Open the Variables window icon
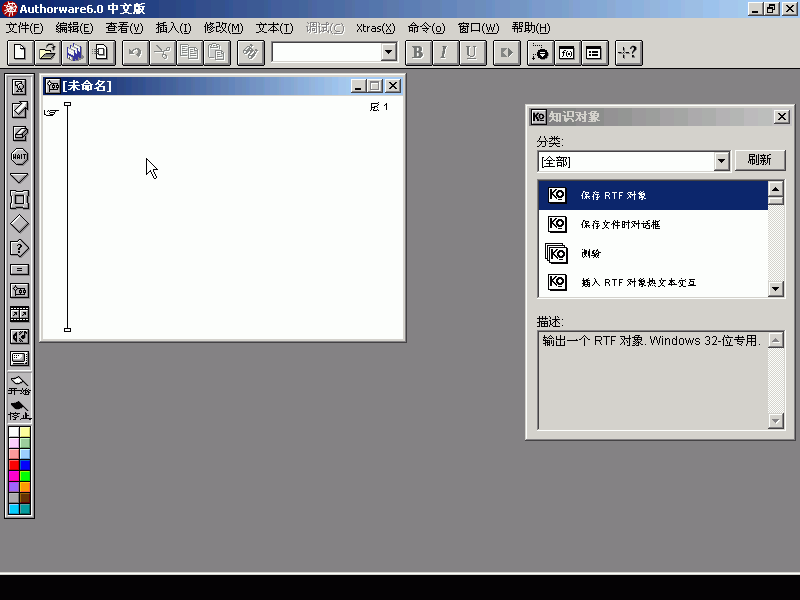This screenshot has width=800, height=600. click(x=594, y=53)
